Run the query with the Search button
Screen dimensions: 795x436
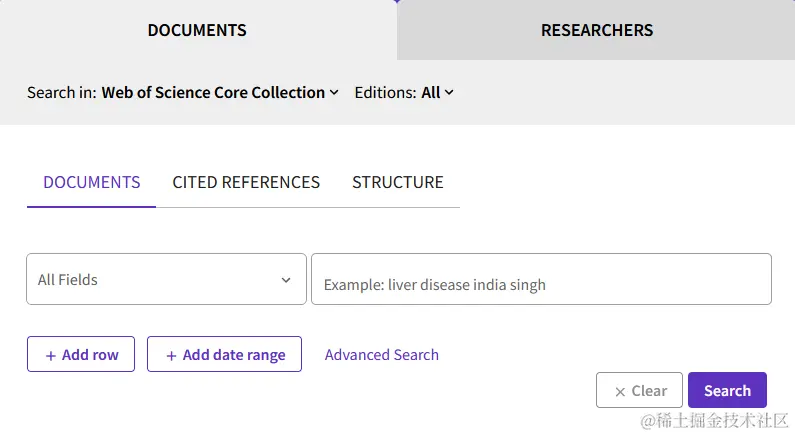click(x=727, y=391)
